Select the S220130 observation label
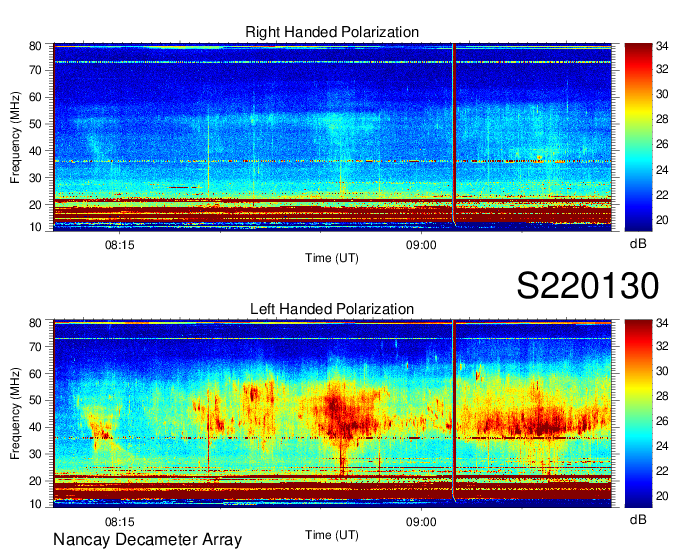The image size is (680, 552). pos(588,286)
